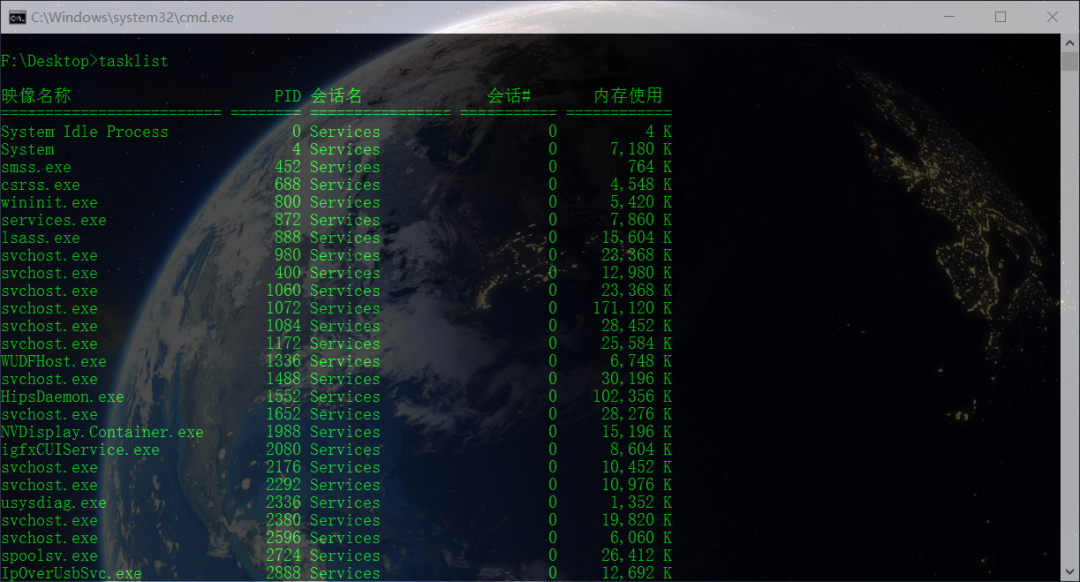Click memory value 5,420 K

click(x=641, y=202)
